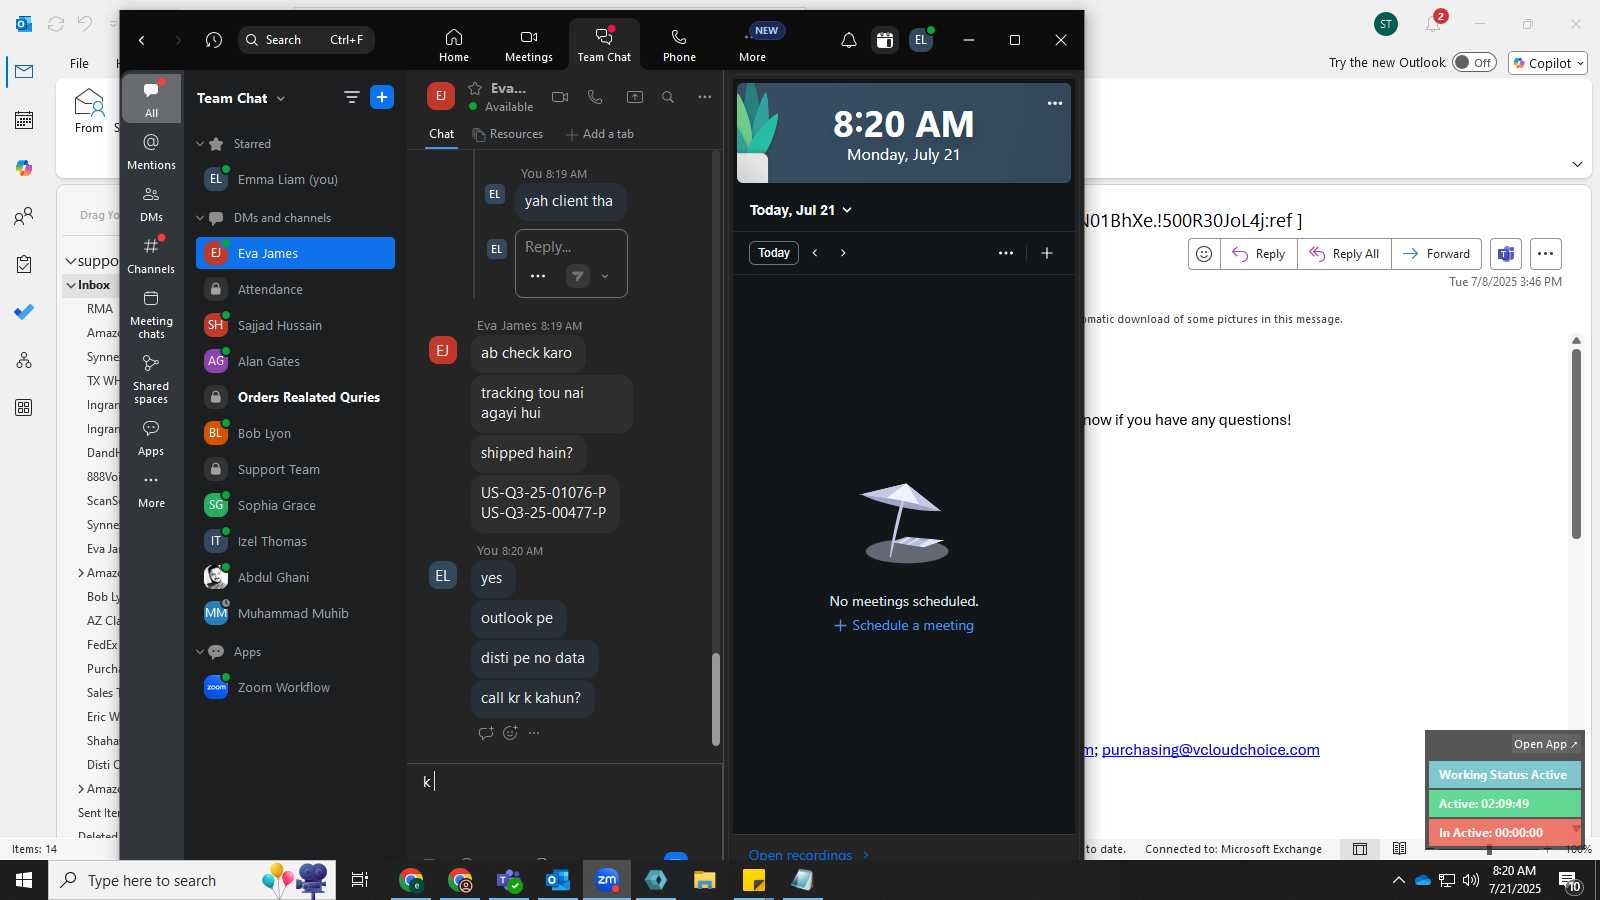Open the Resources tab in the chat

click(508, 134)
